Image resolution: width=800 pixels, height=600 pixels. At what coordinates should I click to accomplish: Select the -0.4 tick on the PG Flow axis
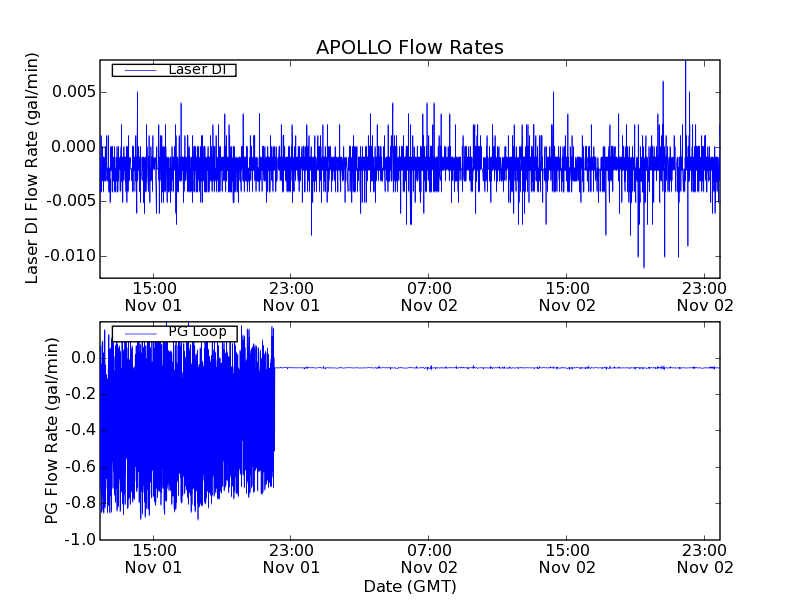(x=81, y=430)
